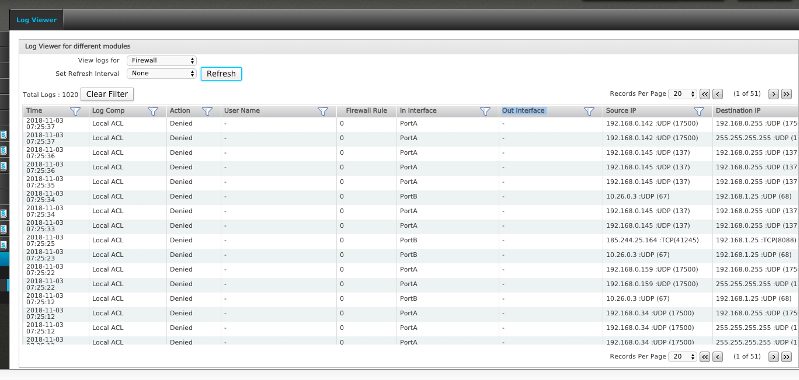Go to previous page using bottom pagination

point(717,357)
